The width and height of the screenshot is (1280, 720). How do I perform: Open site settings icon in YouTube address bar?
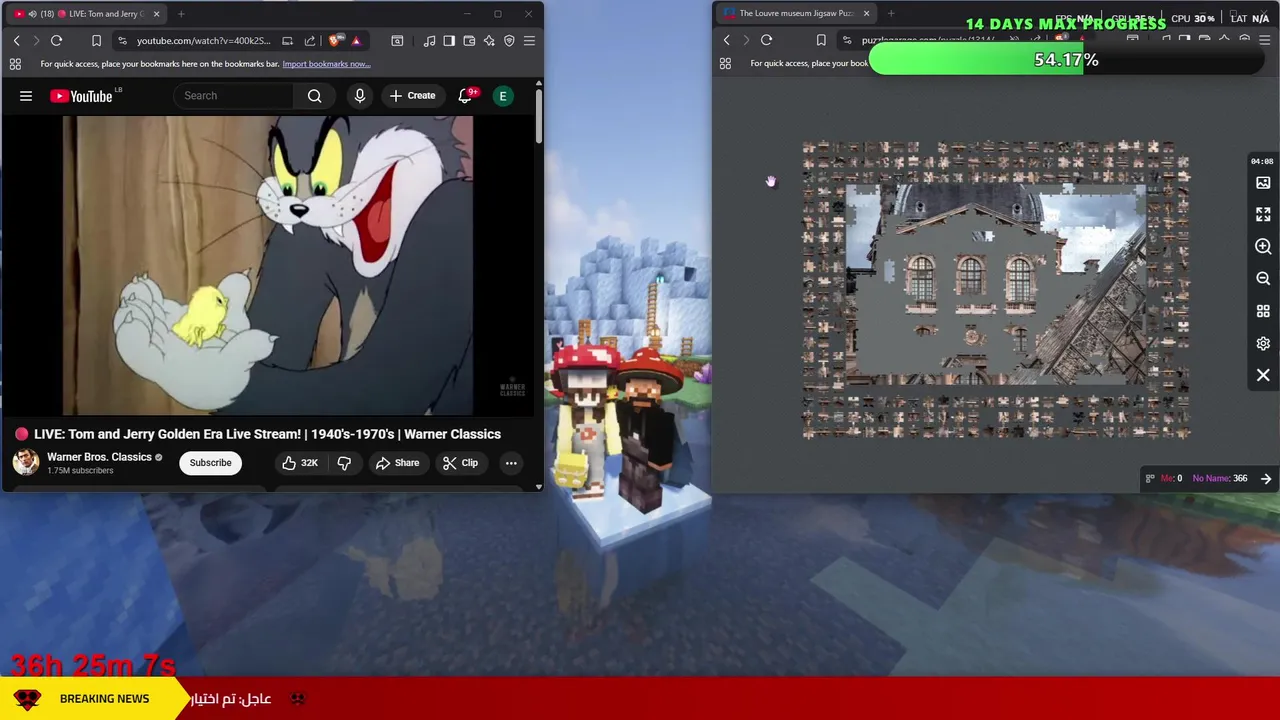point(122,41)
